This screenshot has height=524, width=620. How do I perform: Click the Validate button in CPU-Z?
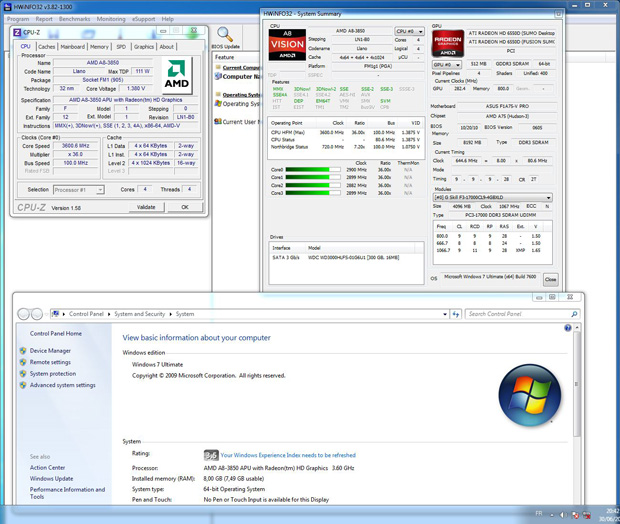pyautogui.click(x=146, y=207)
